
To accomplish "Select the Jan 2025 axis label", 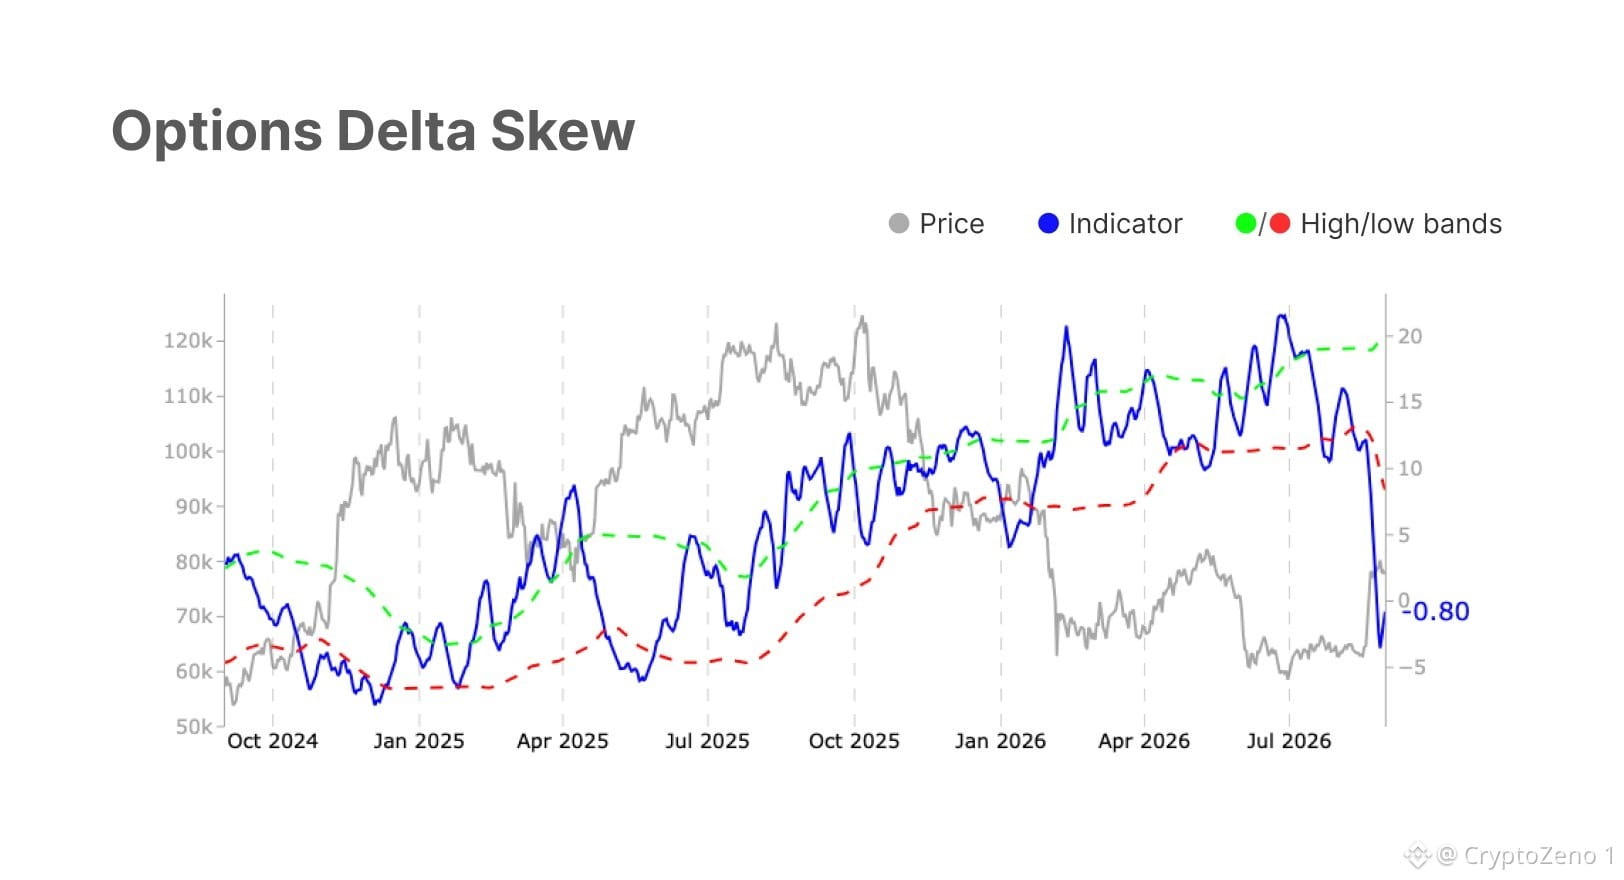I will (x=419, y=741).
